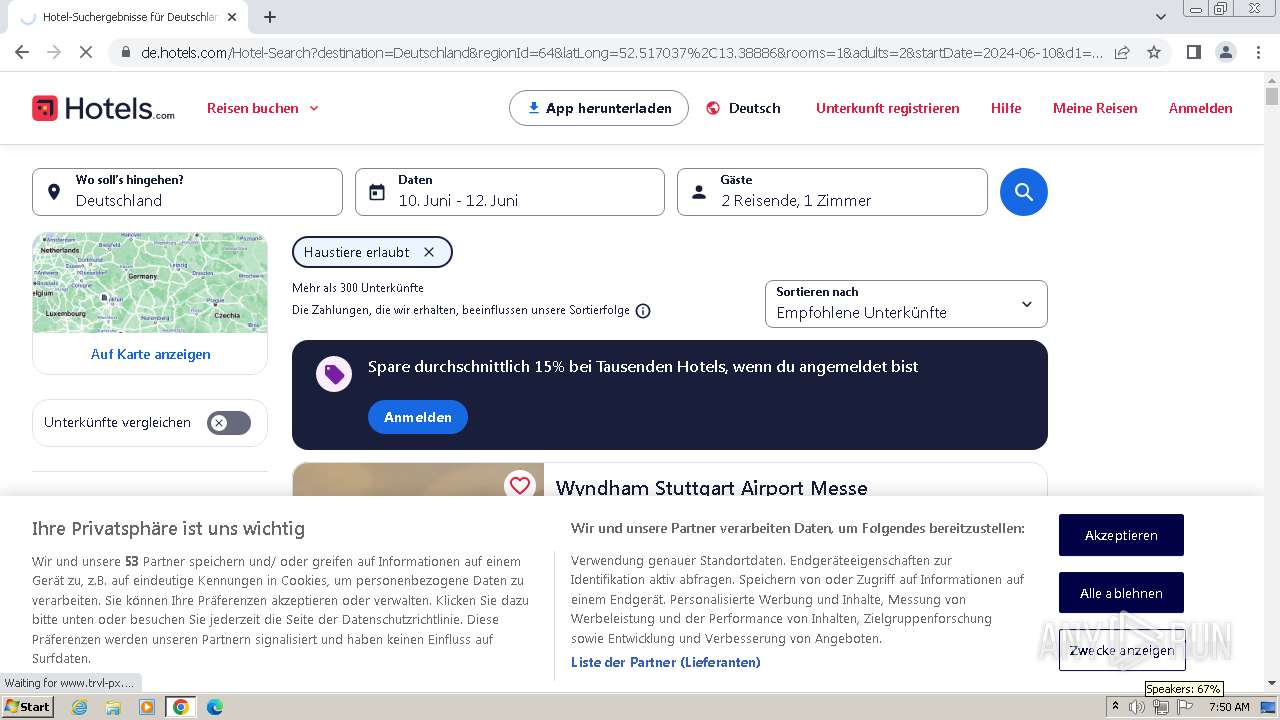Expand the Reisen buchen menu
Screen dimensions: 1280x720
263,108
